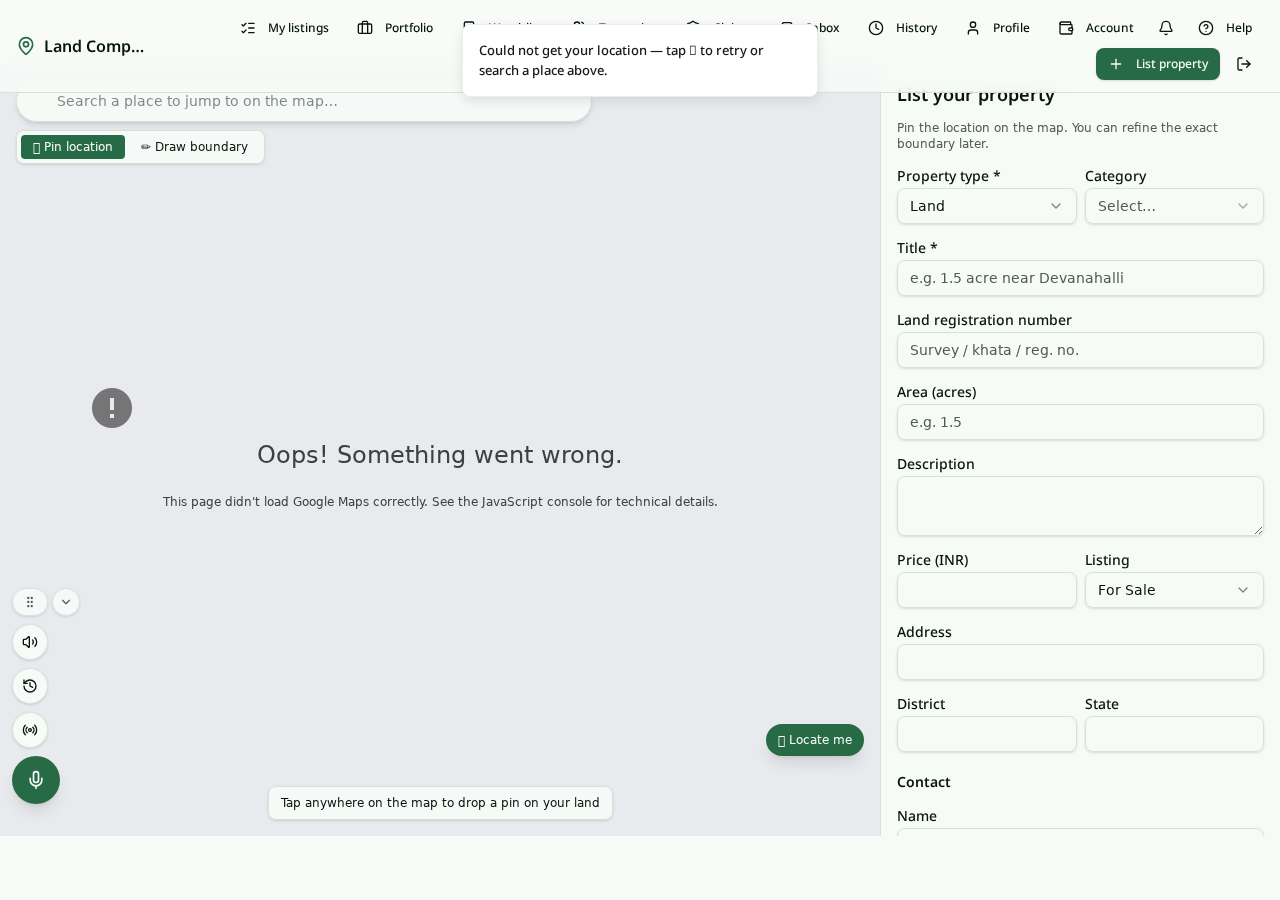1280x900 pixels.
Task: Click the plus icon in List property
Action: pos(1116,64)
